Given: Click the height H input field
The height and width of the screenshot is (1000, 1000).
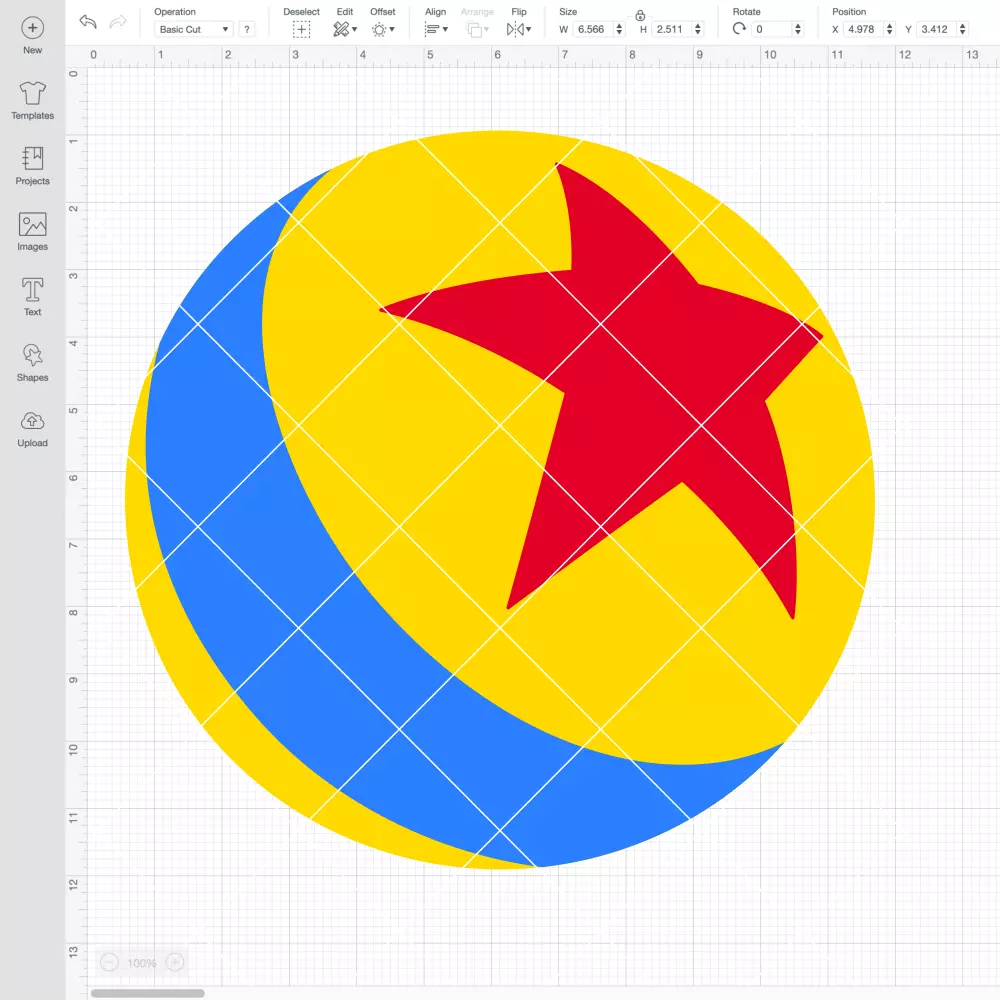Looking at the screenshot, I should [672, 29].
